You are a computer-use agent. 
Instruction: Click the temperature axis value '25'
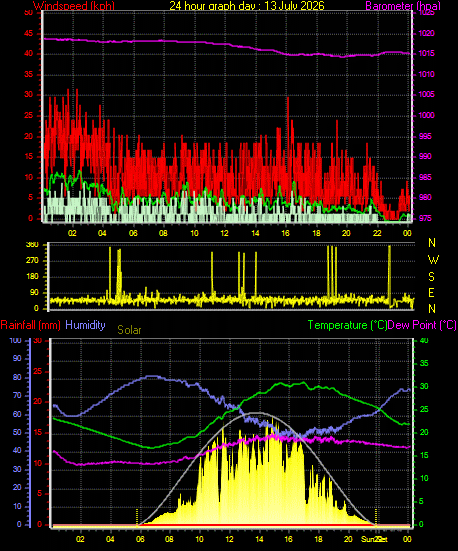pos(424,409)
